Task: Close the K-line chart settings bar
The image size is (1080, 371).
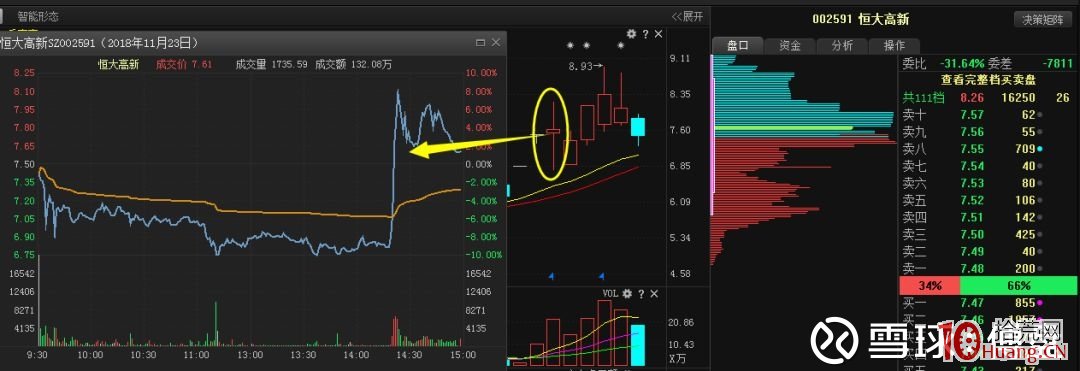Action: pyautogui.click(x=658, y=34)
